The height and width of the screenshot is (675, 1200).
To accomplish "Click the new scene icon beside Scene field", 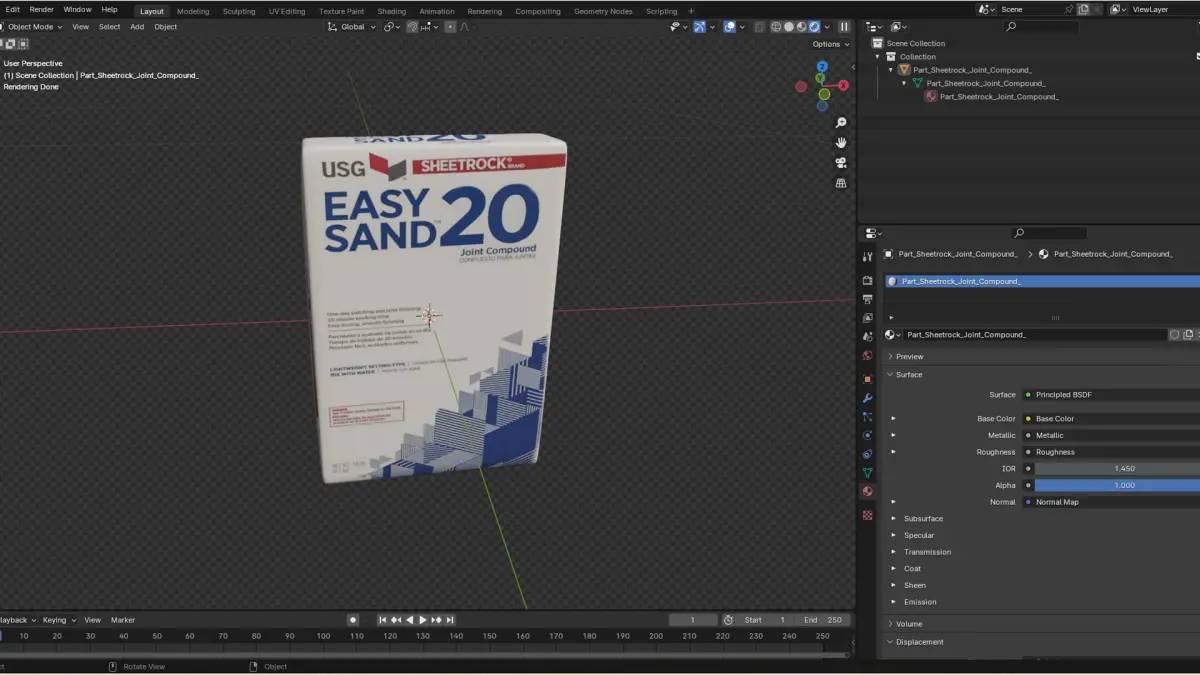I will point(1083,9).
